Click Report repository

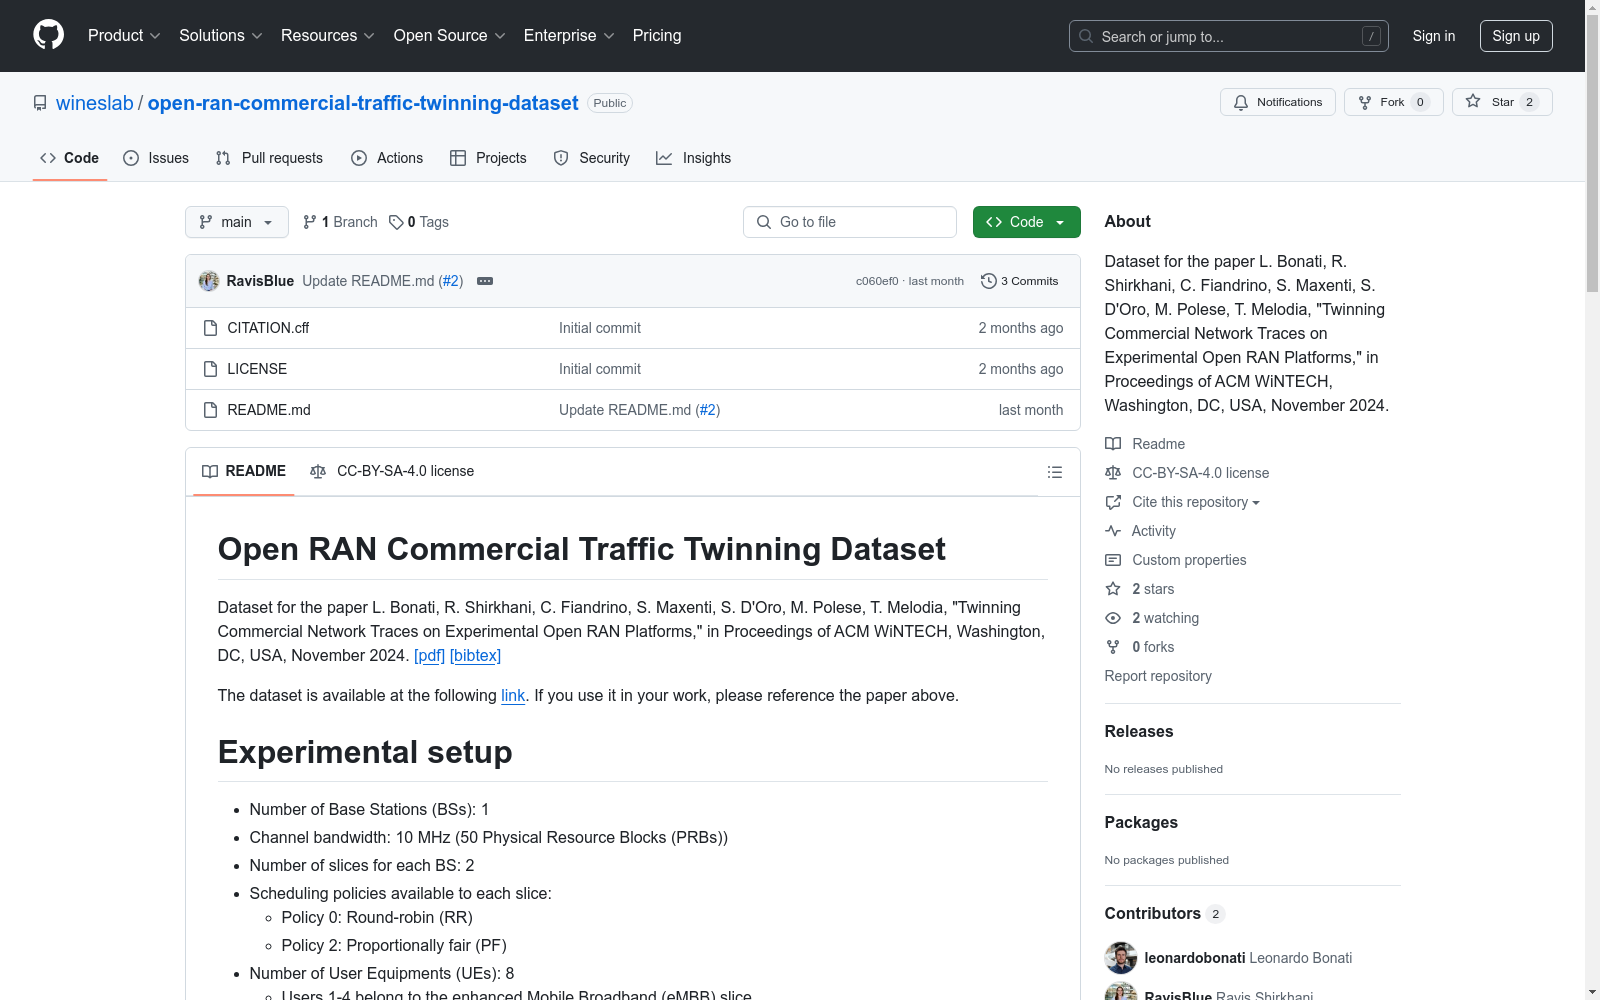tap(1158, 676)
